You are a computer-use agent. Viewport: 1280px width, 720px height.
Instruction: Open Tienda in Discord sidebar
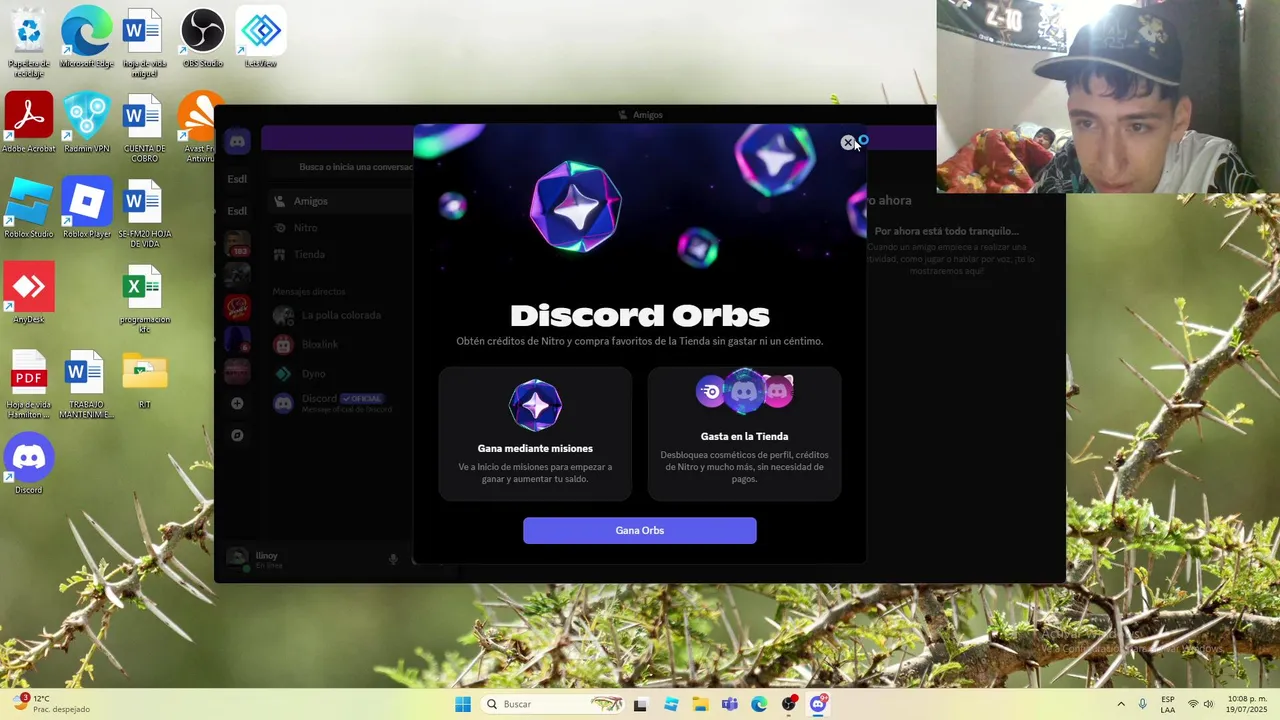tap(340, 254)
